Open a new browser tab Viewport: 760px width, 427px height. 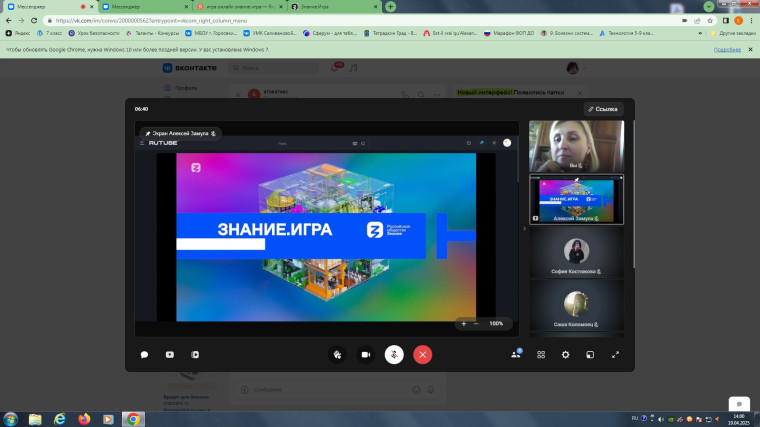[390, 6]
